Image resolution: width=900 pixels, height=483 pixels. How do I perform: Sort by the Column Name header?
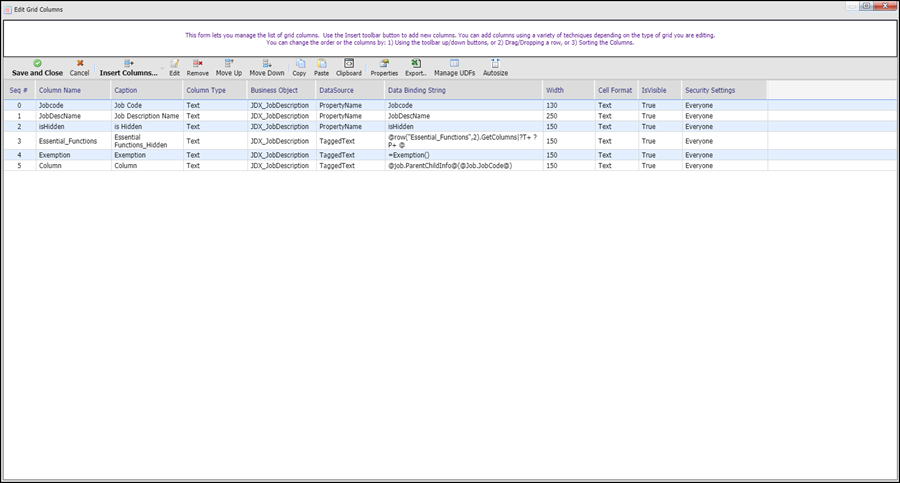72,90
